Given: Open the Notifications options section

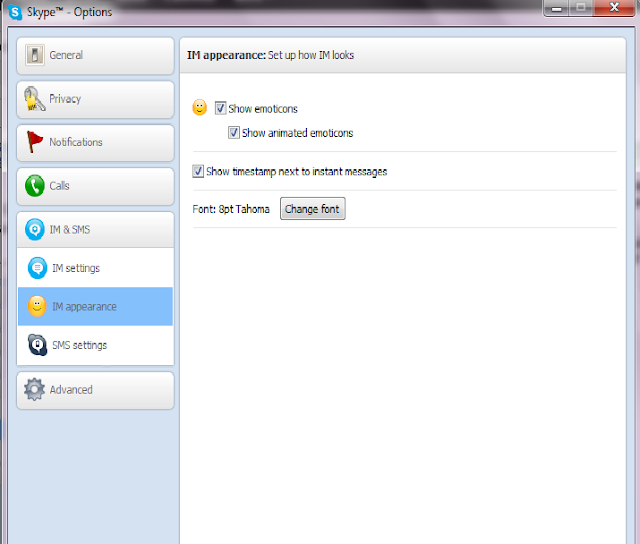Looking at the screenshot, I should tap(95, 143).
